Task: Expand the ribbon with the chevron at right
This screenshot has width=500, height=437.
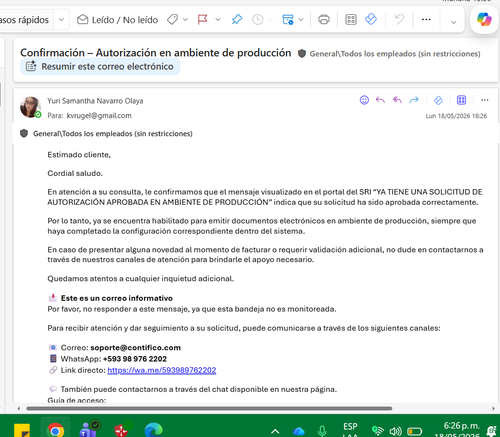Action: 453,22
